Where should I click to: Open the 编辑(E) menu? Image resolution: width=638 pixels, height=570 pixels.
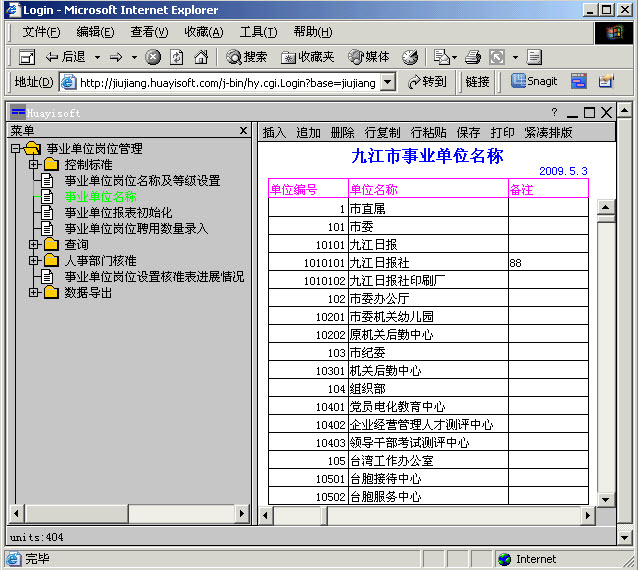[x=95, y=32]
